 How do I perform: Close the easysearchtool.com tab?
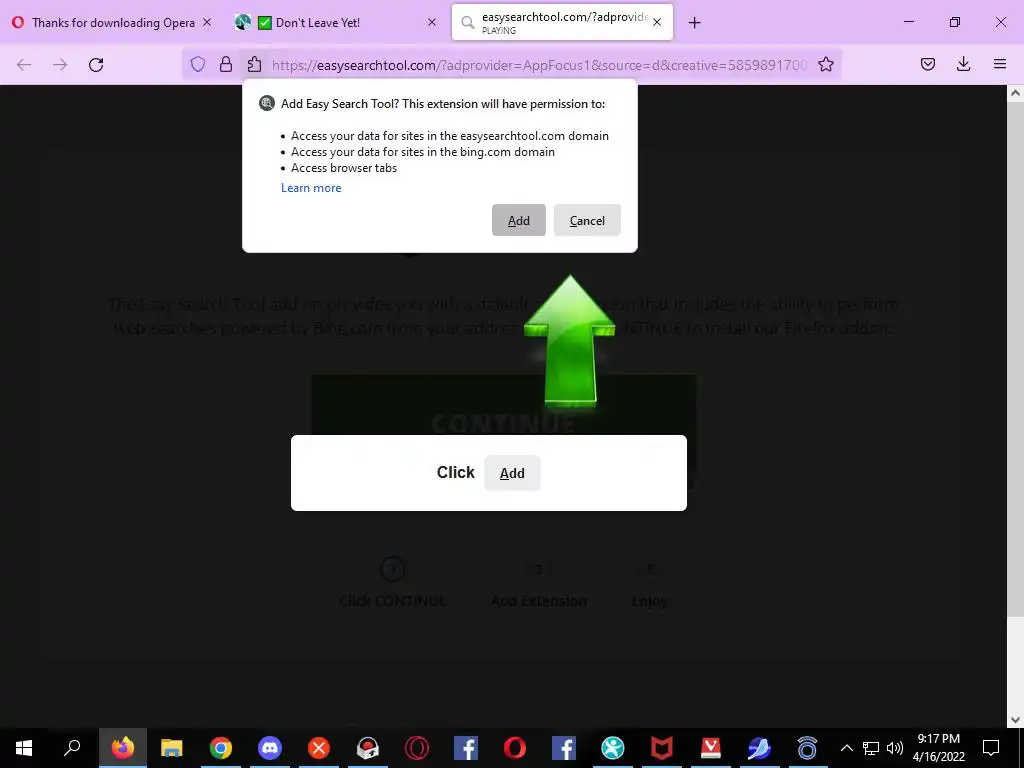pos(657,22)
